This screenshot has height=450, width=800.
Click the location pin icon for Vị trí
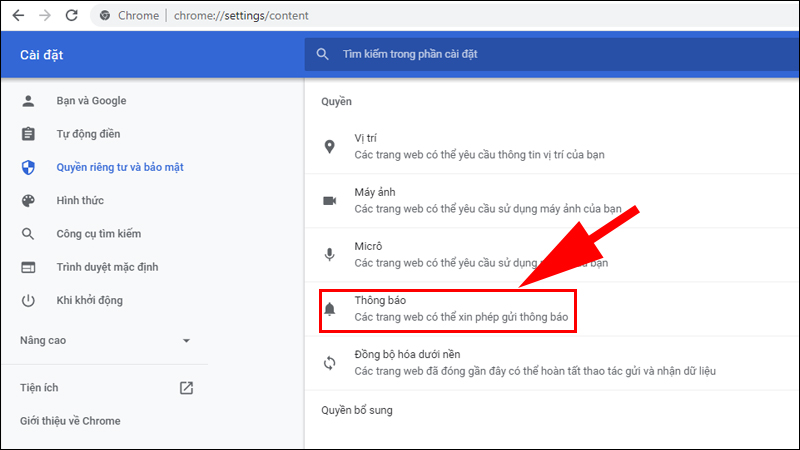pos(330,147)
